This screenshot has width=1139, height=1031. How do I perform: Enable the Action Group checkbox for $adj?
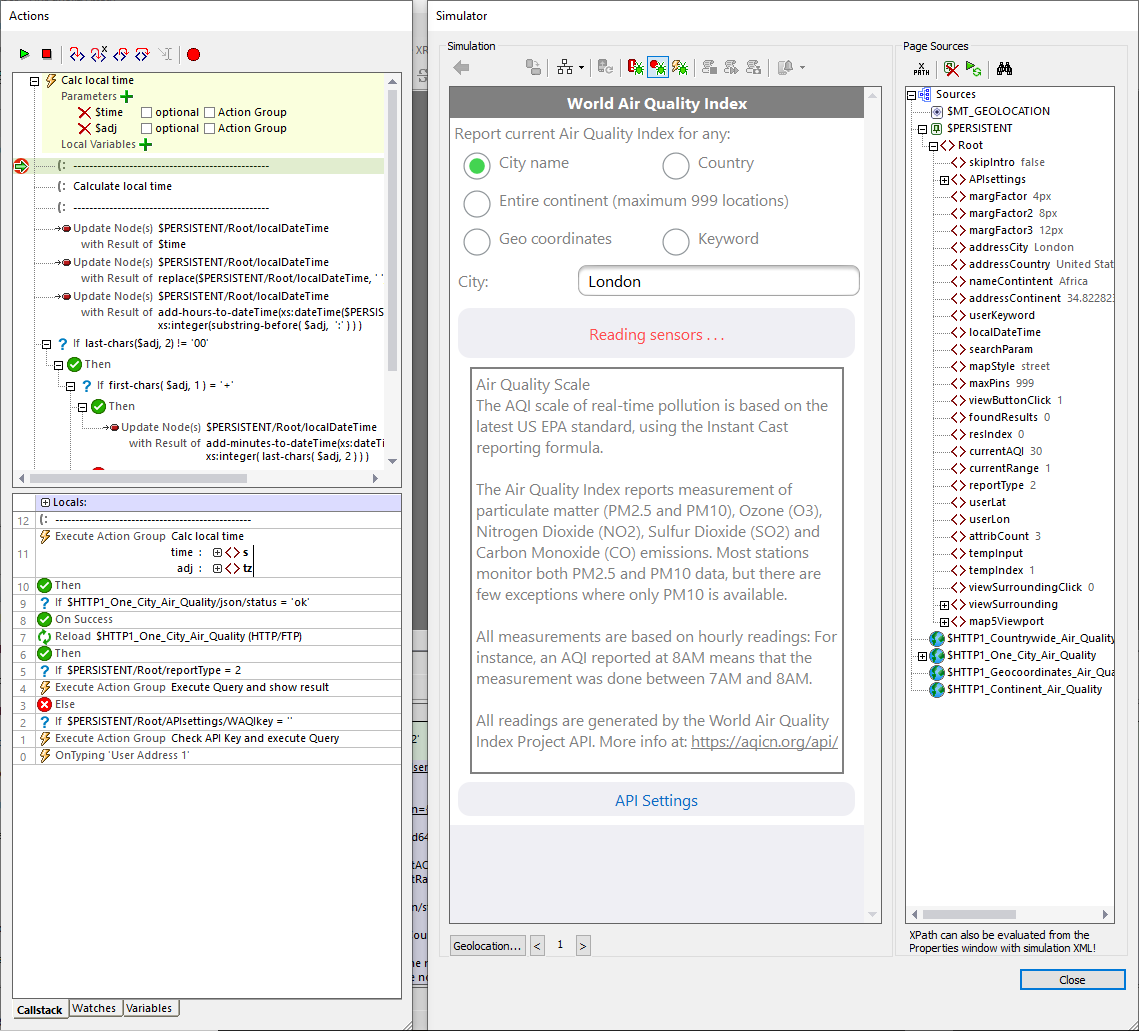click(x=210, y=129)
